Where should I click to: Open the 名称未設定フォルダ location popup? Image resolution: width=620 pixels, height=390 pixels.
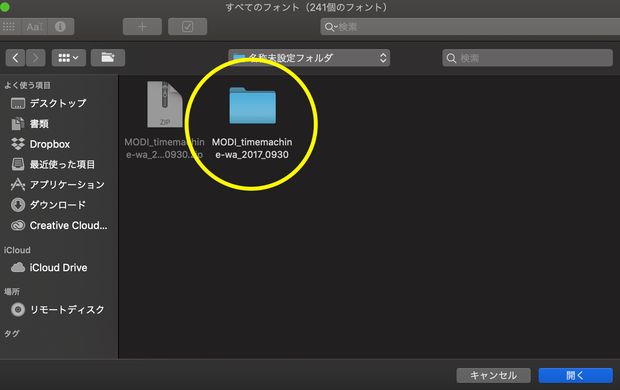309,58
